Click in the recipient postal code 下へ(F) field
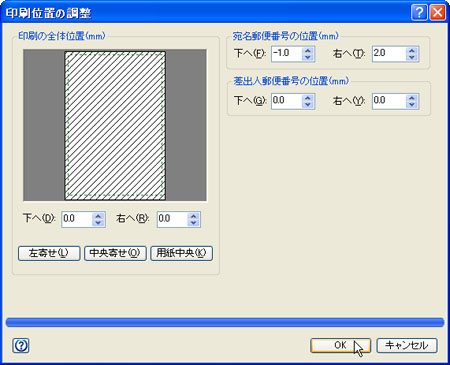450x365 pixels. 287,54
